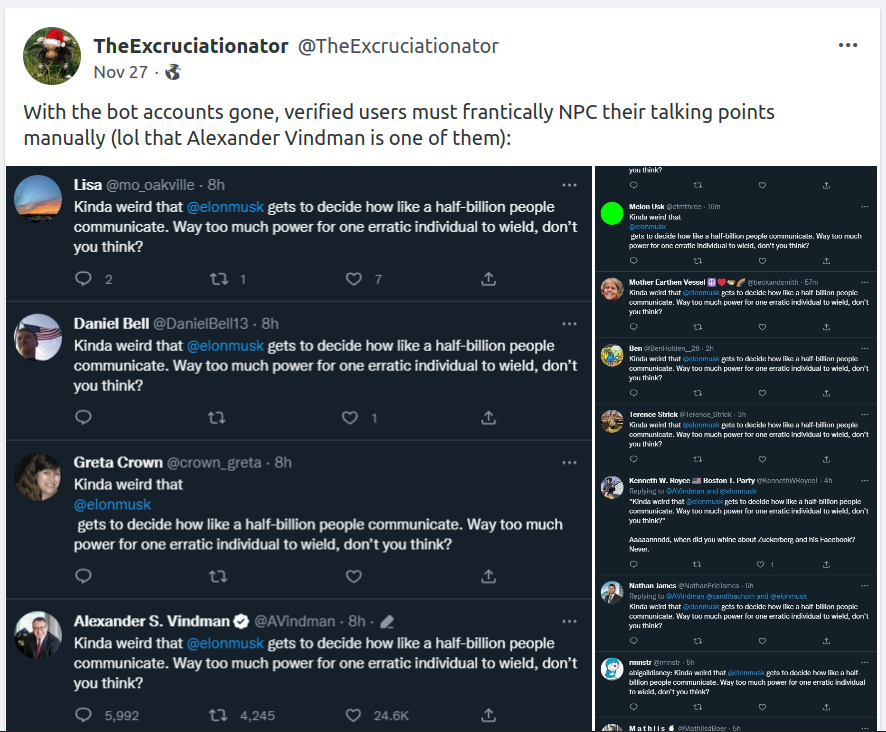Click the public globe icon beside Nov 27
The width and height of the screenshot is (886, 732).
click(173, 72)
